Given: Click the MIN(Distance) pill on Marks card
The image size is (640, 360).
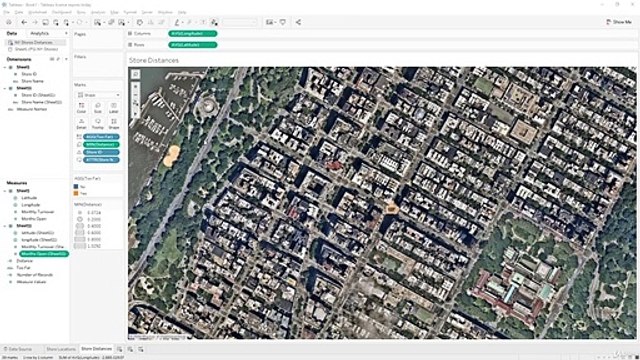Looking at the screenshot, I should (101, 144).
